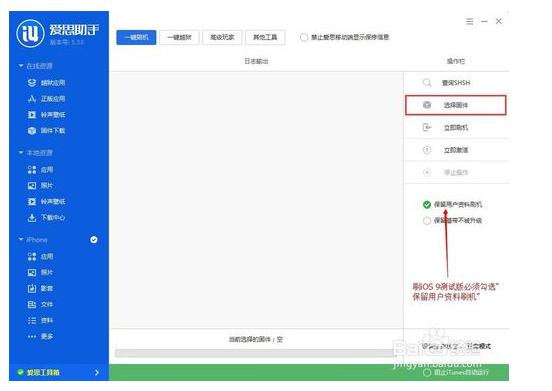Click the empty log output area
The height and width of the screenshot is (391, 552).
[x=256, y=200]
